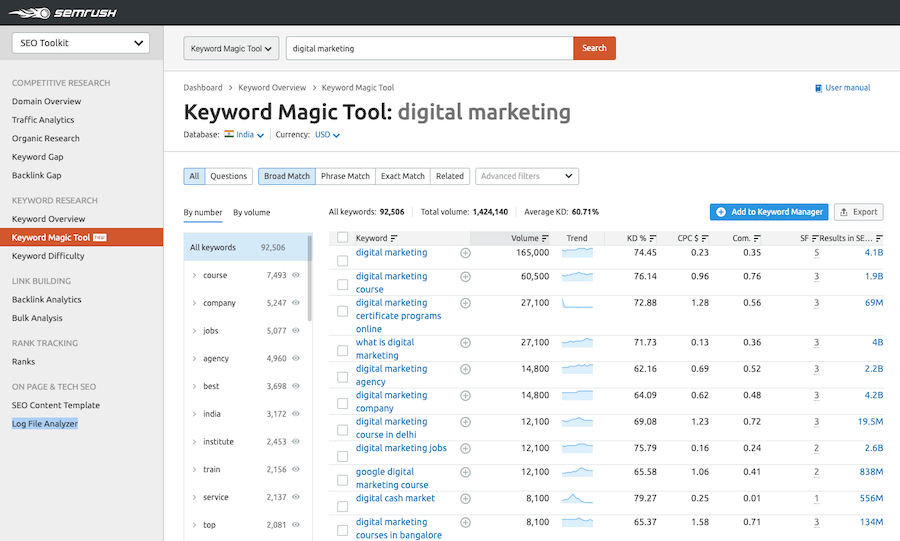The height and width of the screenshot is (541, 900).
Task: Click the keyword groups list scrollbar
Action: pyautogui.click(x=310, y=278)
